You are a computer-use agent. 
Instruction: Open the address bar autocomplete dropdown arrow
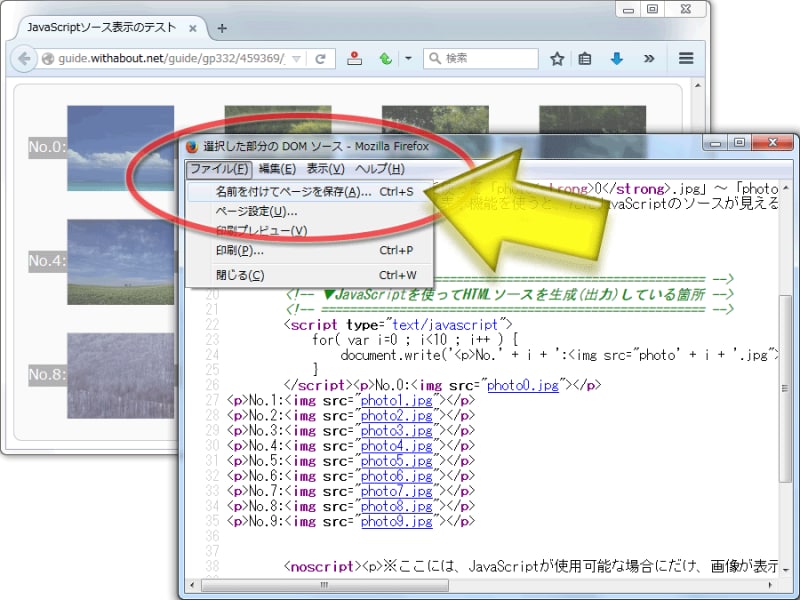point(296,58)
